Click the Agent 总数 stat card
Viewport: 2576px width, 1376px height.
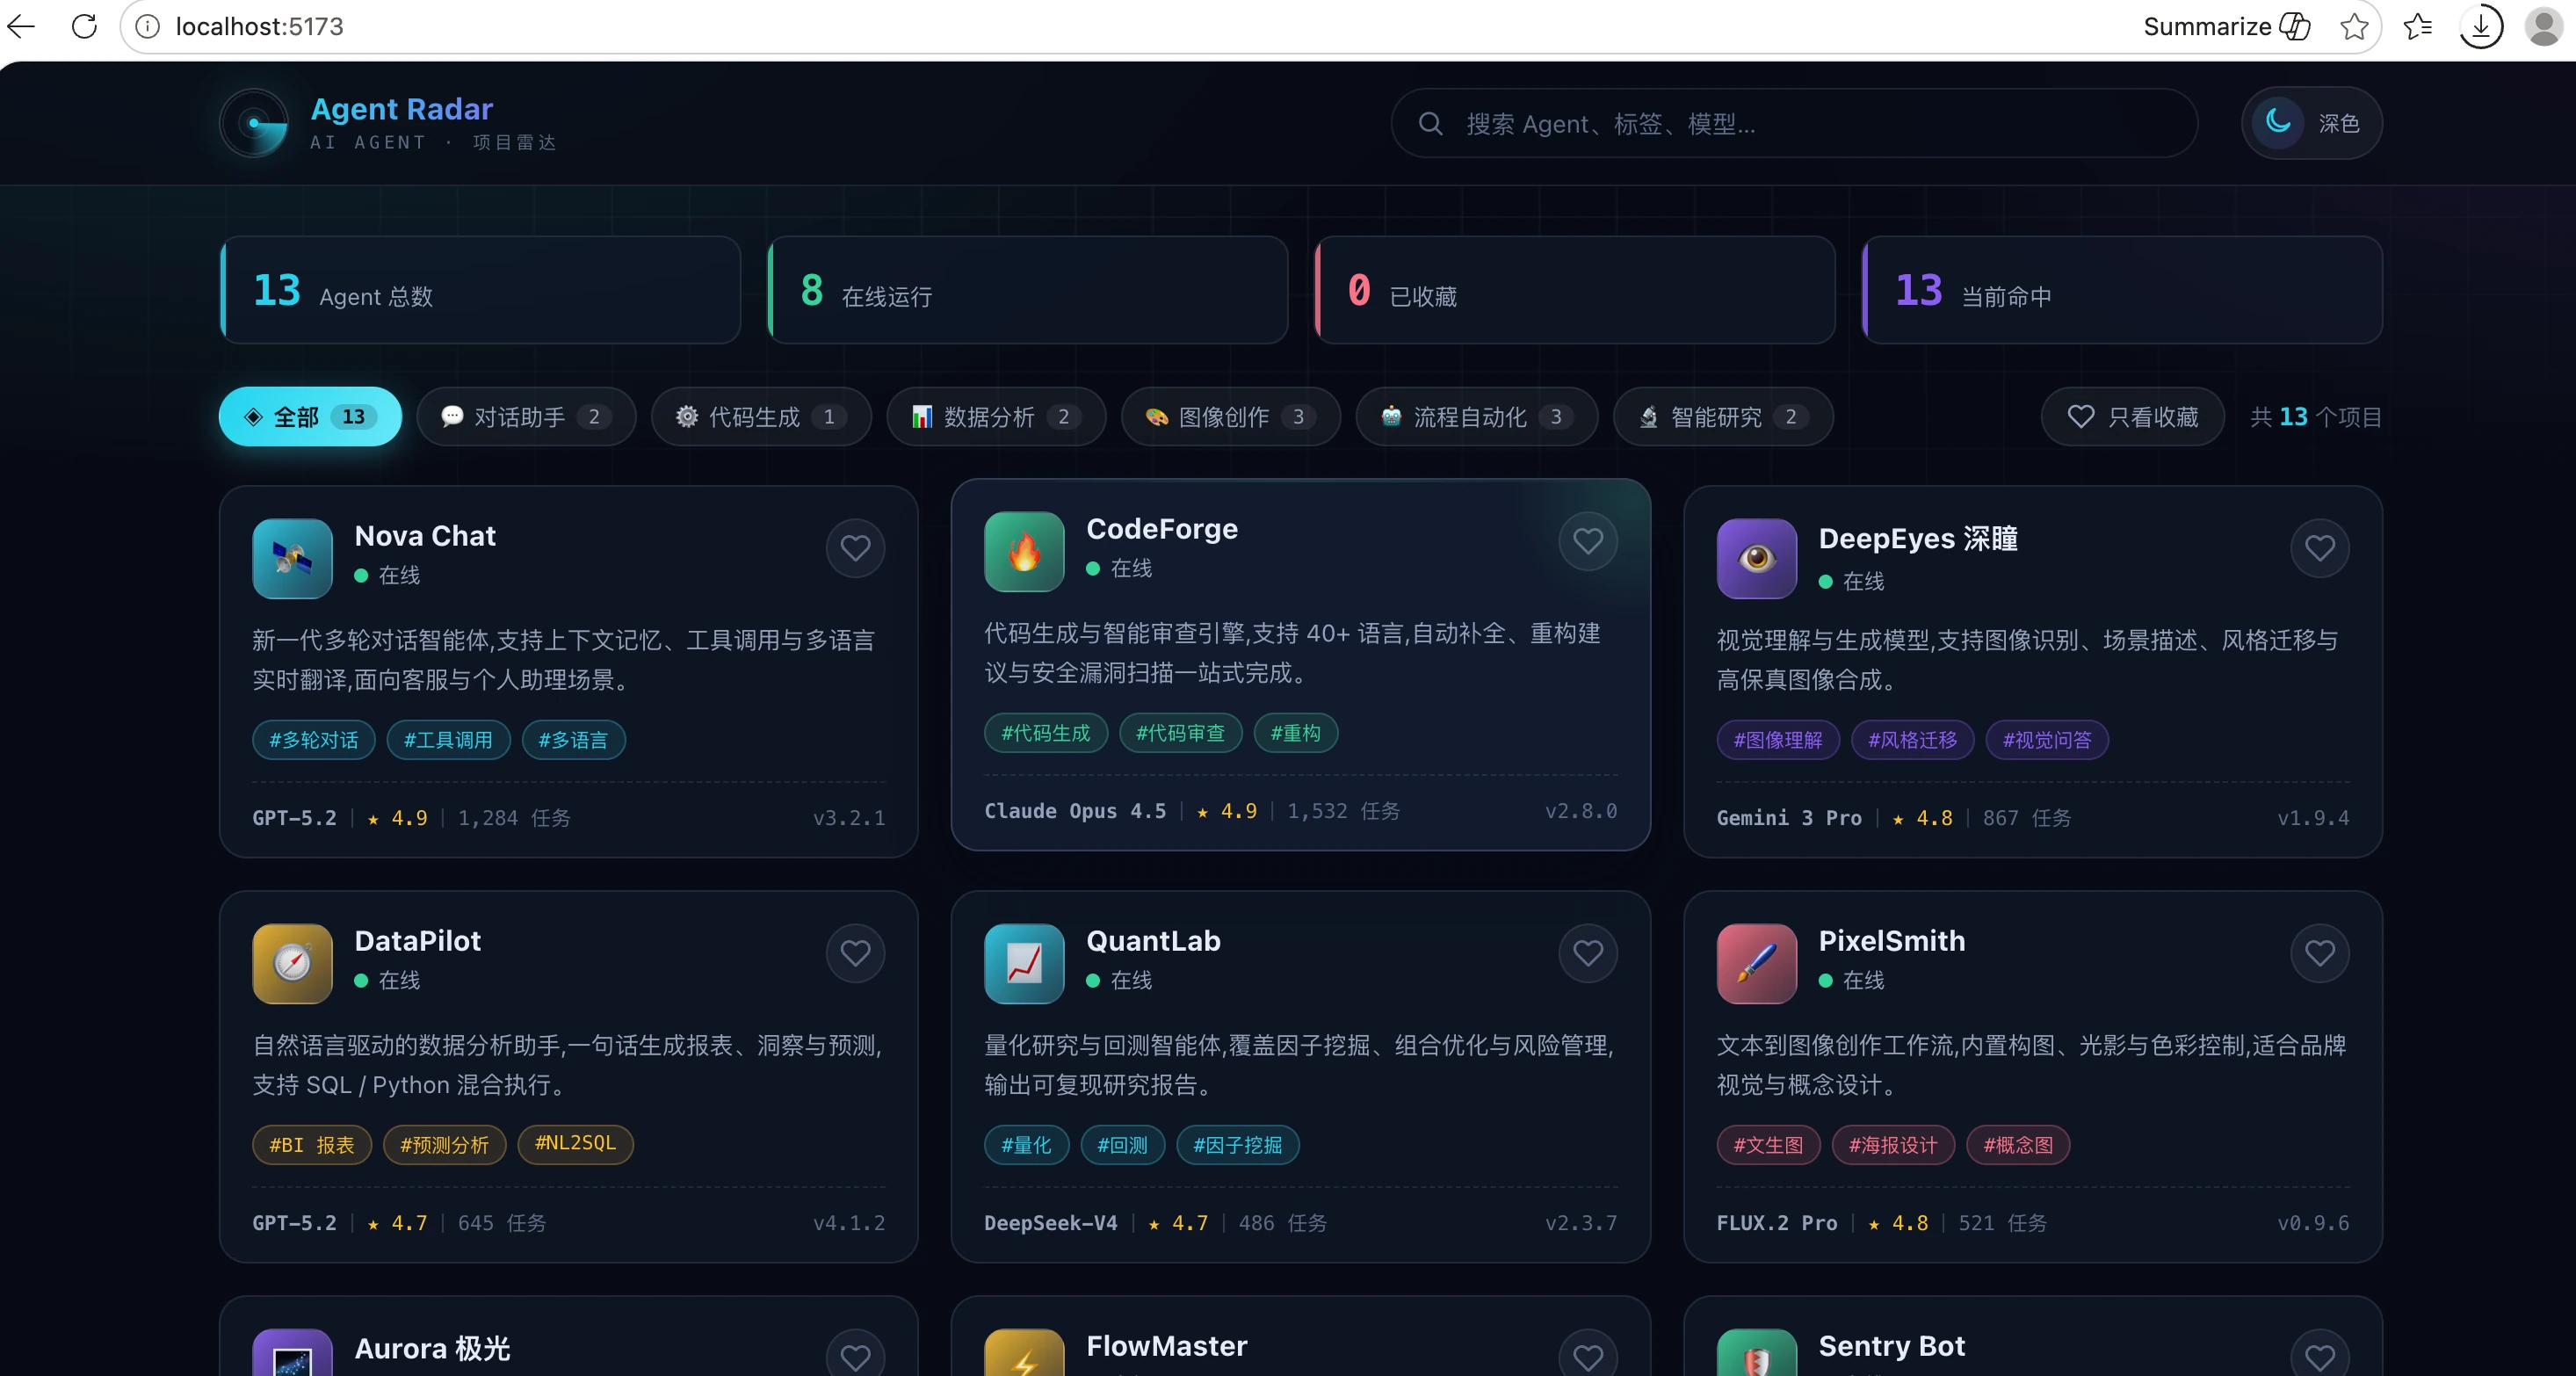[480, 290]
